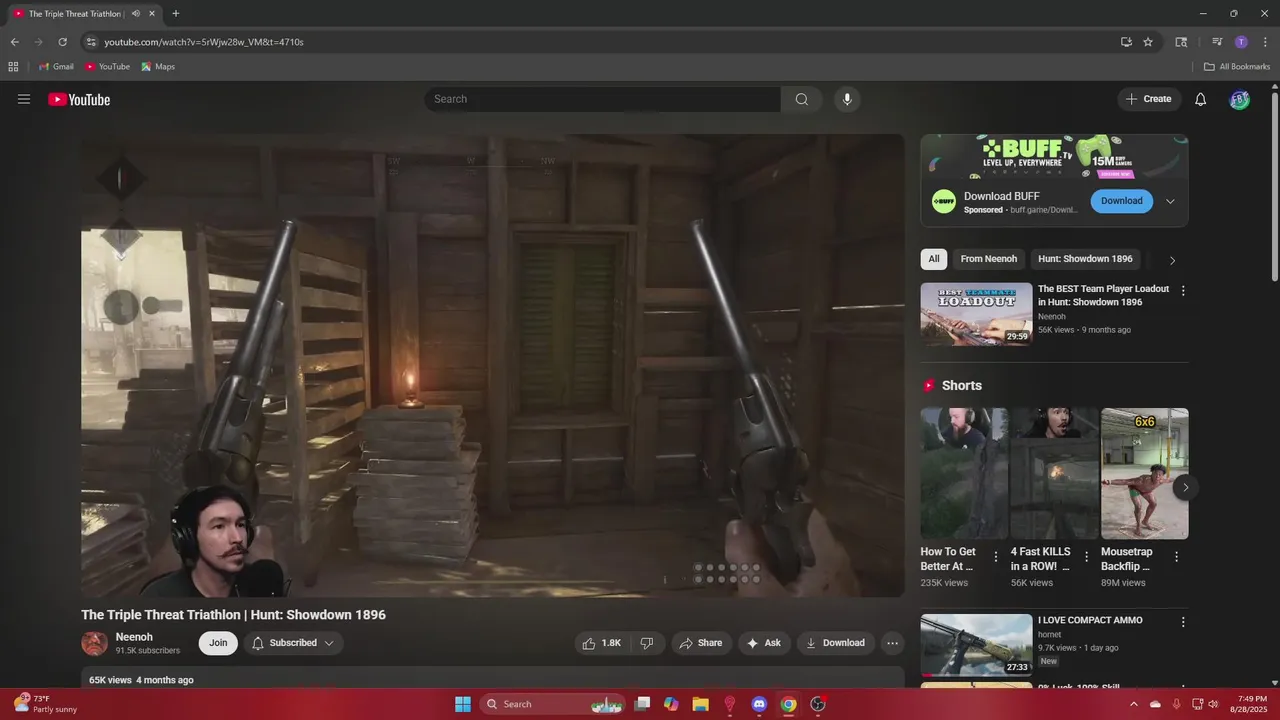Open options for How To Get Better short

(x=995, y=557)
